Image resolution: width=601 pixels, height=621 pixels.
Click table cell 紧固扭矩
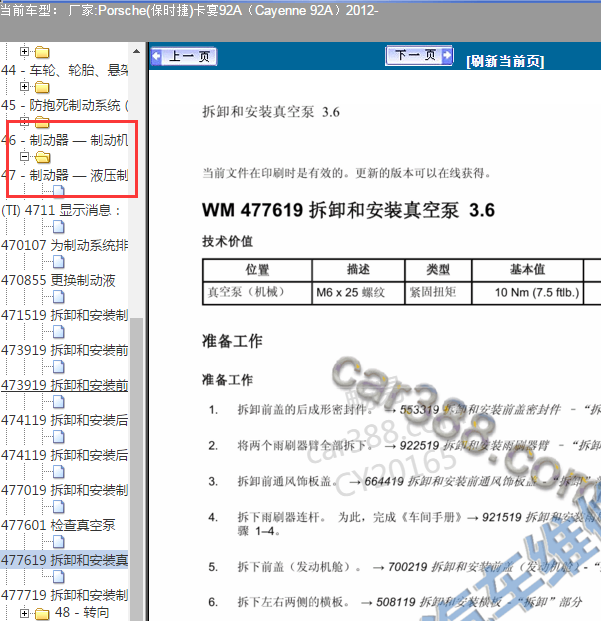pos(438,293)
